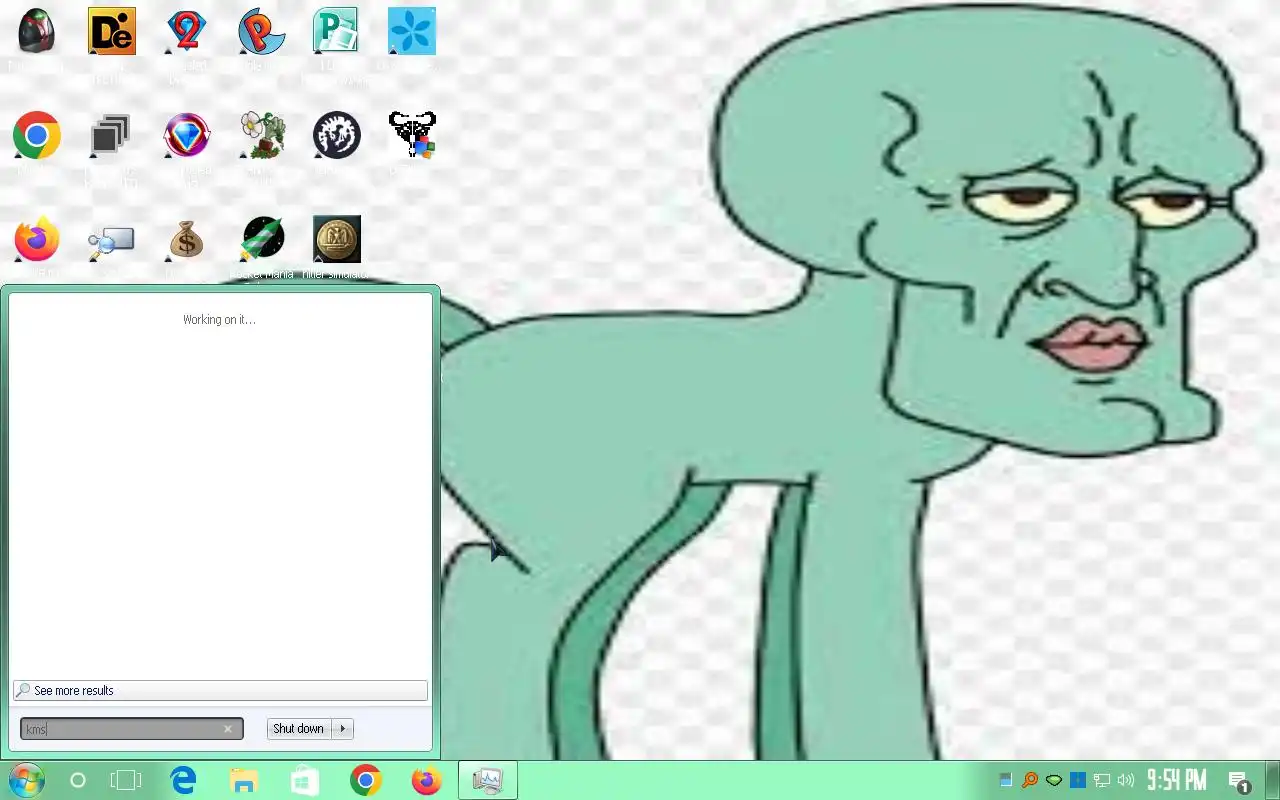Viewport: 1280px width, 800px height.
Task: Click the Shut down button
Action: [299, 729]
